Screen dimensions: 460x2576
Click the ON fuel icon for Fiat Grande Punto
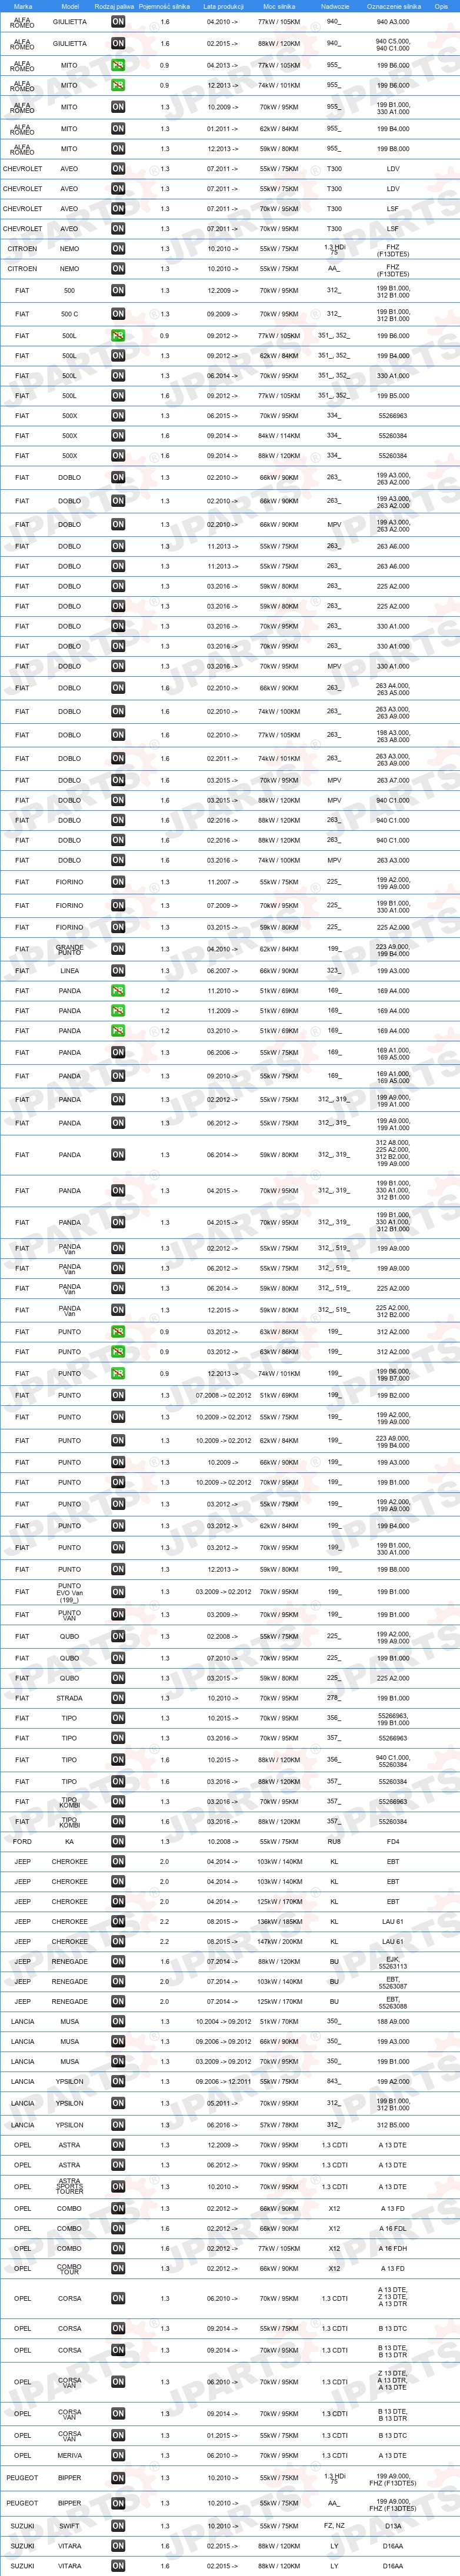(x=118, y=949)
